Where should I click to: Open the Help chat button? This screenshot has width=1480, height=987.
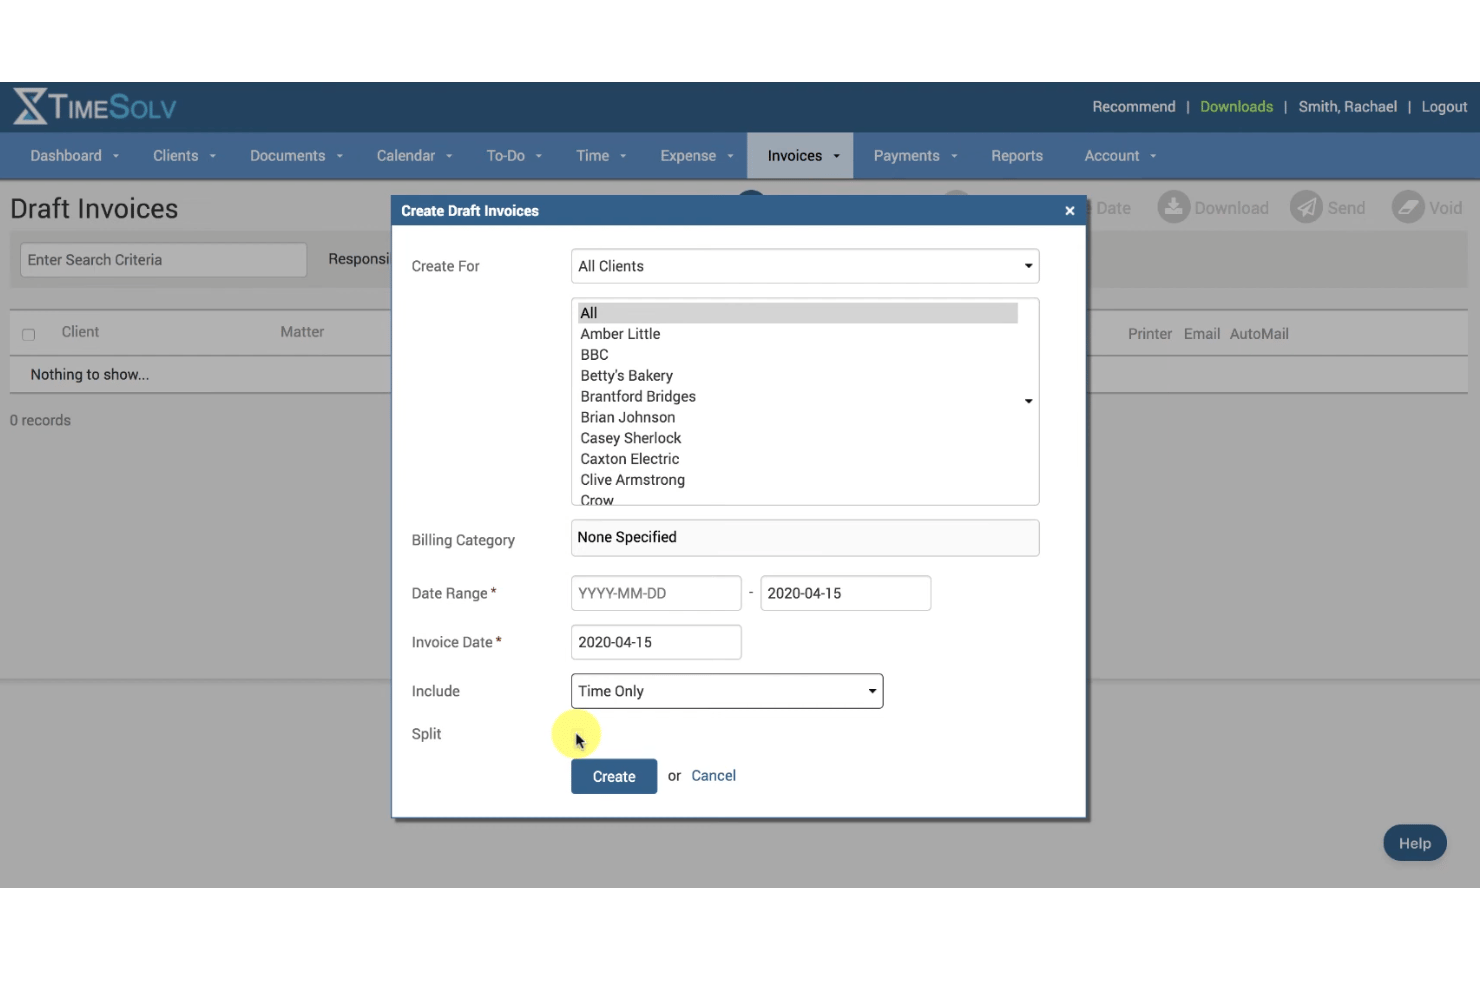(x=1415, y=843)
